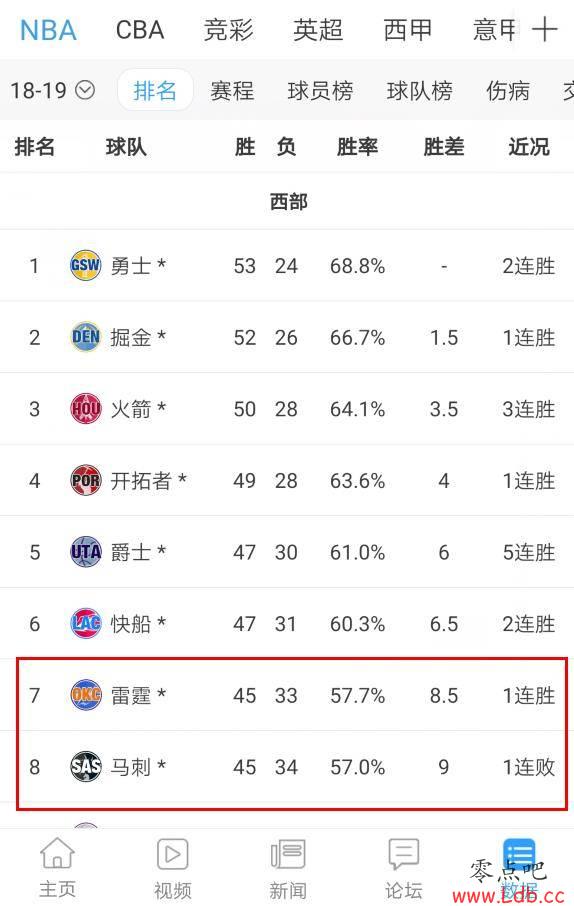The image size is (574, 906).
Task: Select the DEN Nuggets team logo
Action: (86, 337)
